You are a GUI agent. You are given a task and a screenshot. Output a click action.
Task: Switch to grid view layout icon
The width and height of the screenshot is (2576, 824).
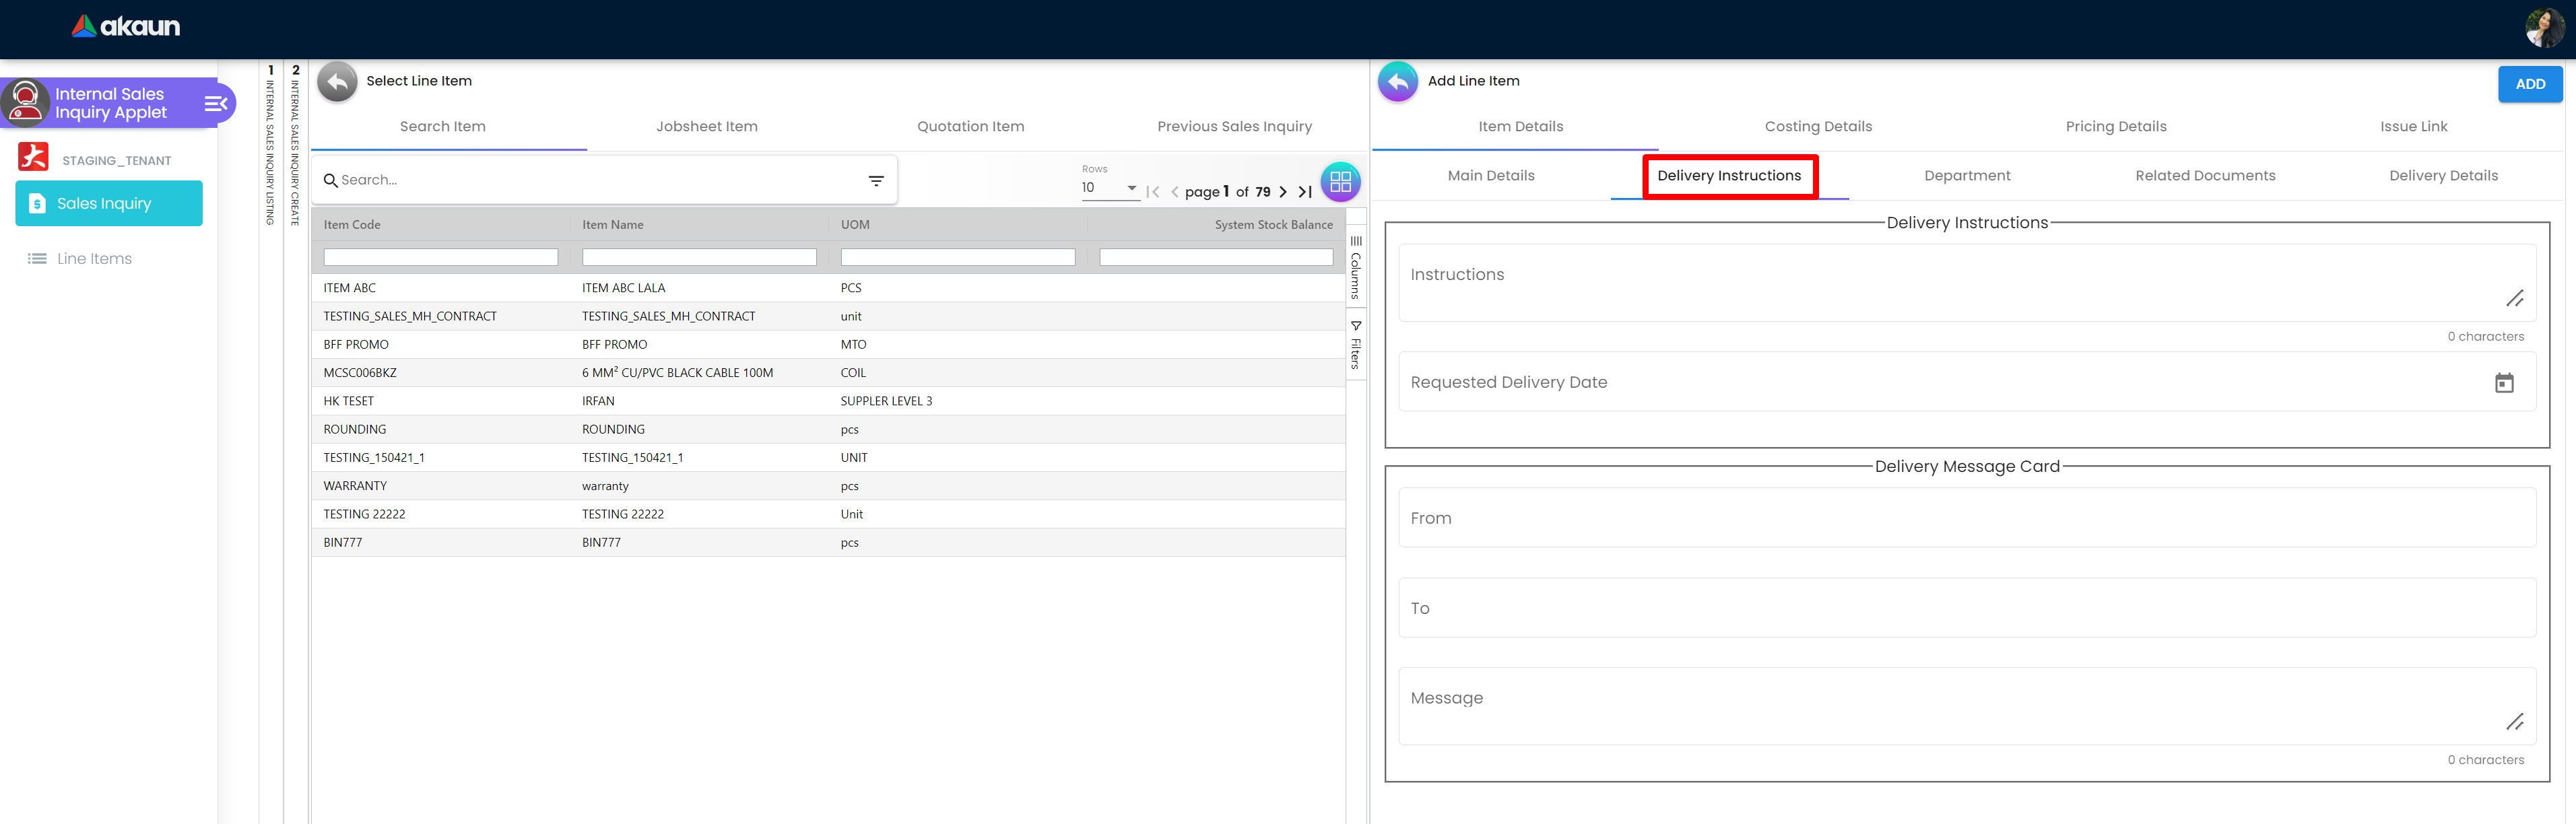click(1340, 182)
